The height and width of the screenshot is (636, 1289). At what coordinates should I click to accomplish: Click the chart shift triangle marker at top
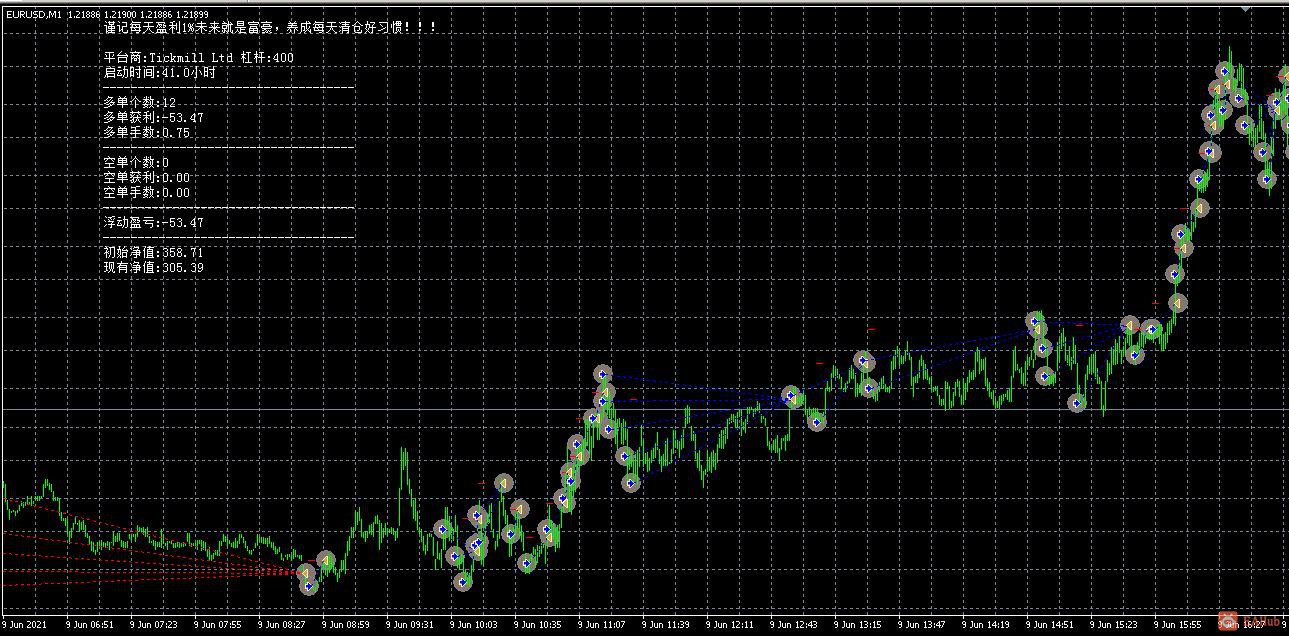click(x=1245, y=7)
